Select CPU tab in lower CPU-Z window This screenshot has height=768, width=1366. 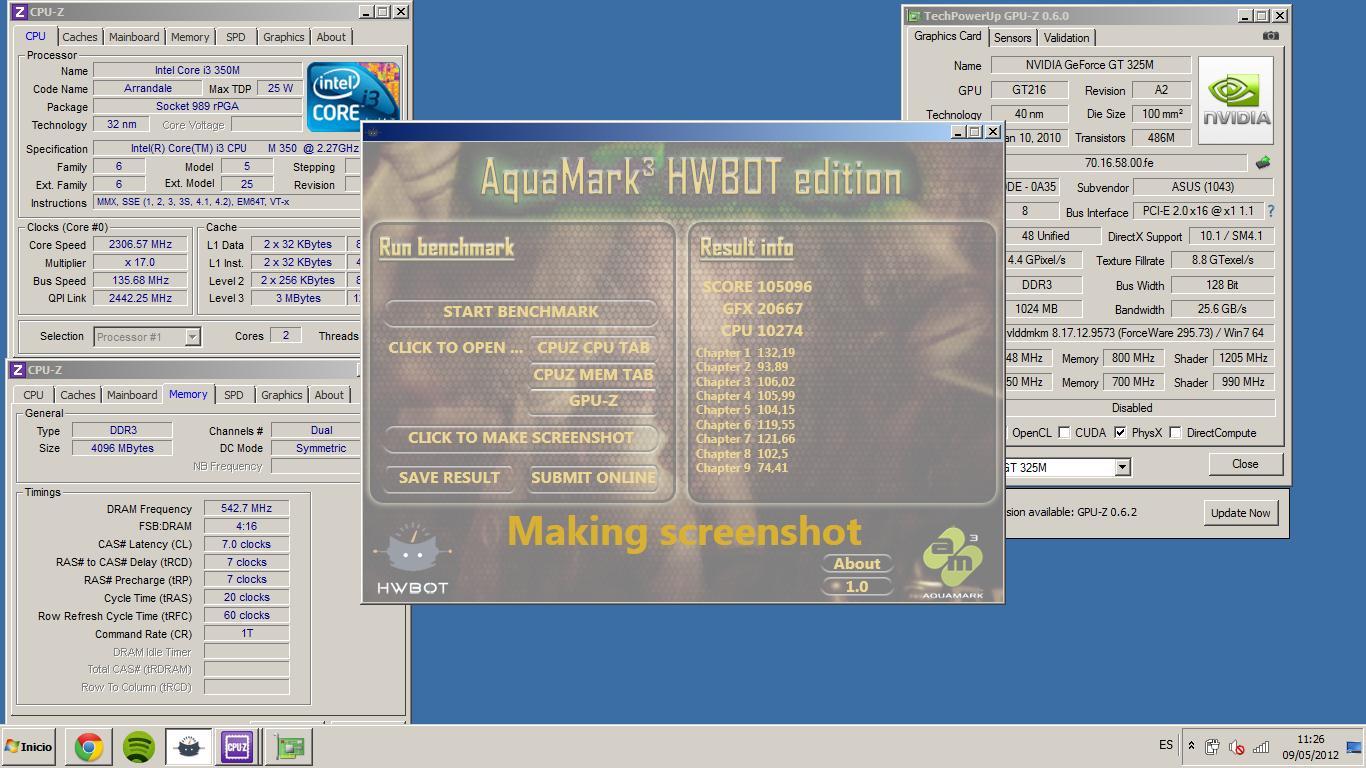tap(33, 395)
